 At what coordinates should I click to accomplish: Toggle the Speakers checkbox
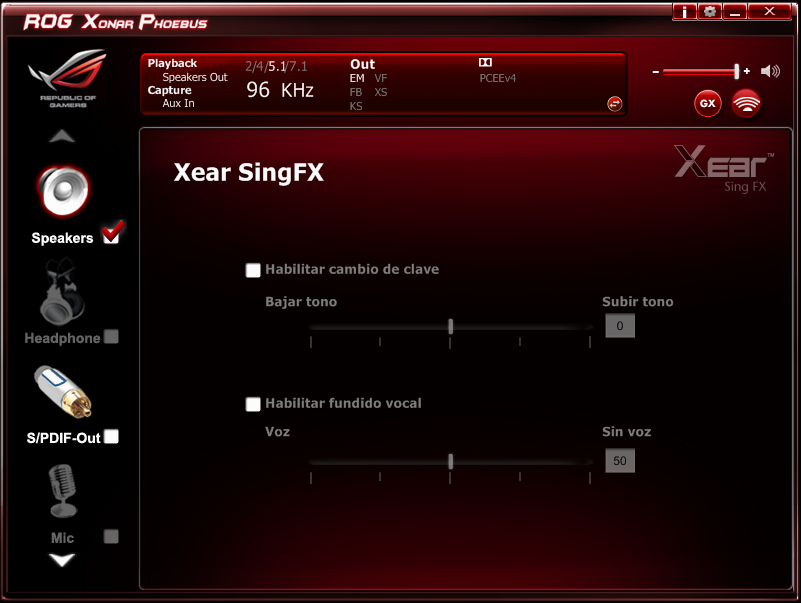(111, 234)
